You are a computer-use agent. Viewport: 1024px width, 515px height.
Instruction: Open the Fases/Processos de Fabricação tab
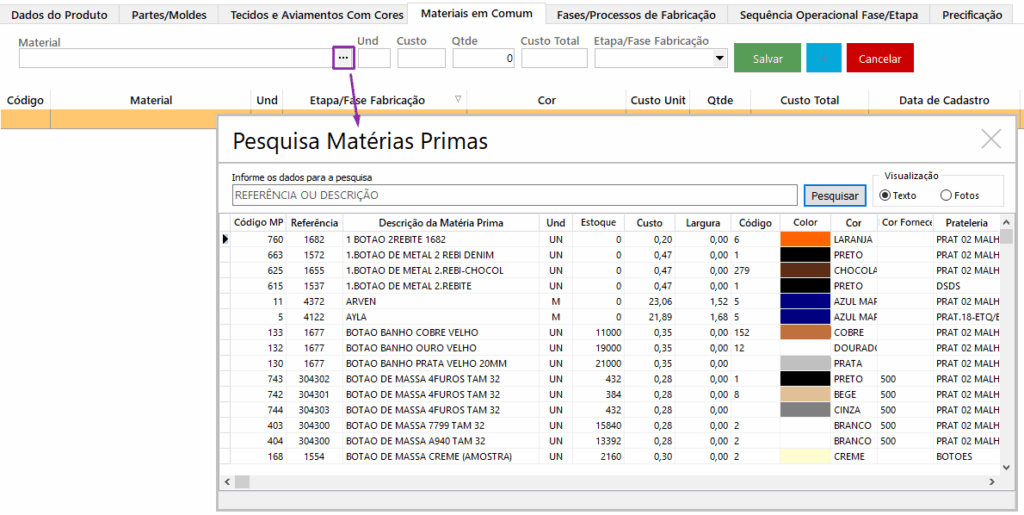click(x=636, y=15)
